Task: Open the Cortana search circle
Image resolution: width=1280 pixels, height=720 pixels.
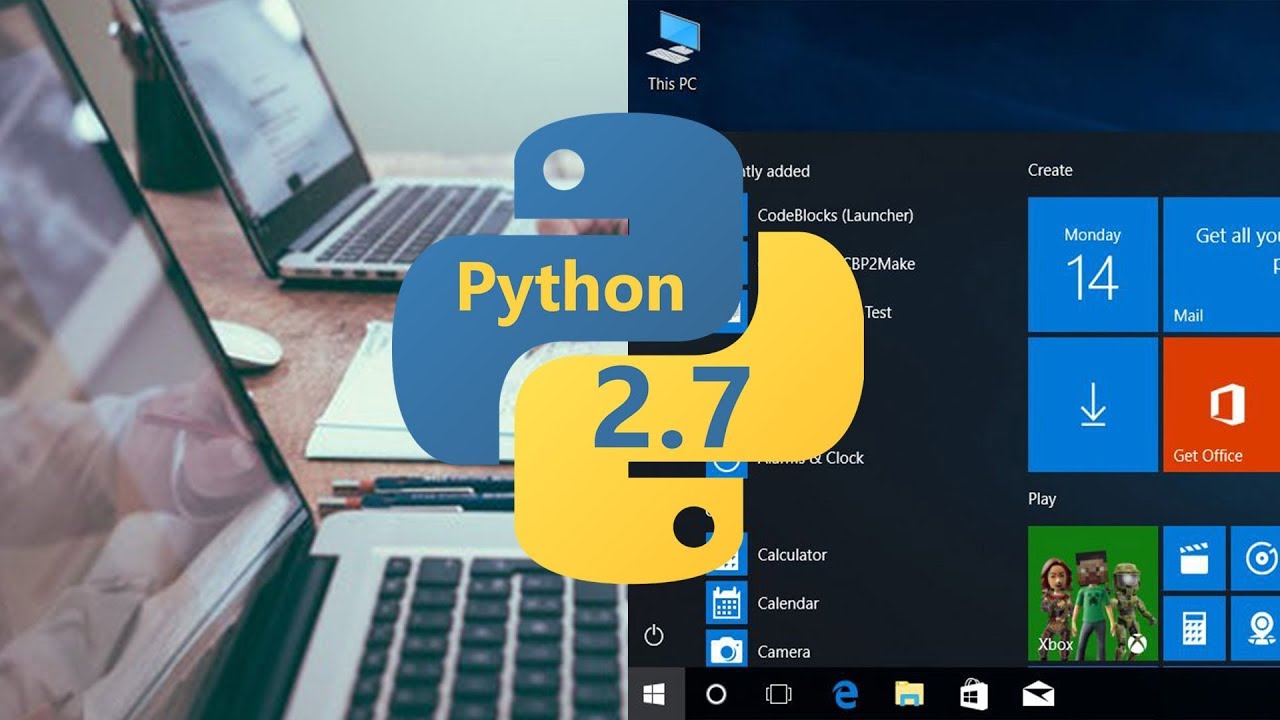Action: pos(716,694)
